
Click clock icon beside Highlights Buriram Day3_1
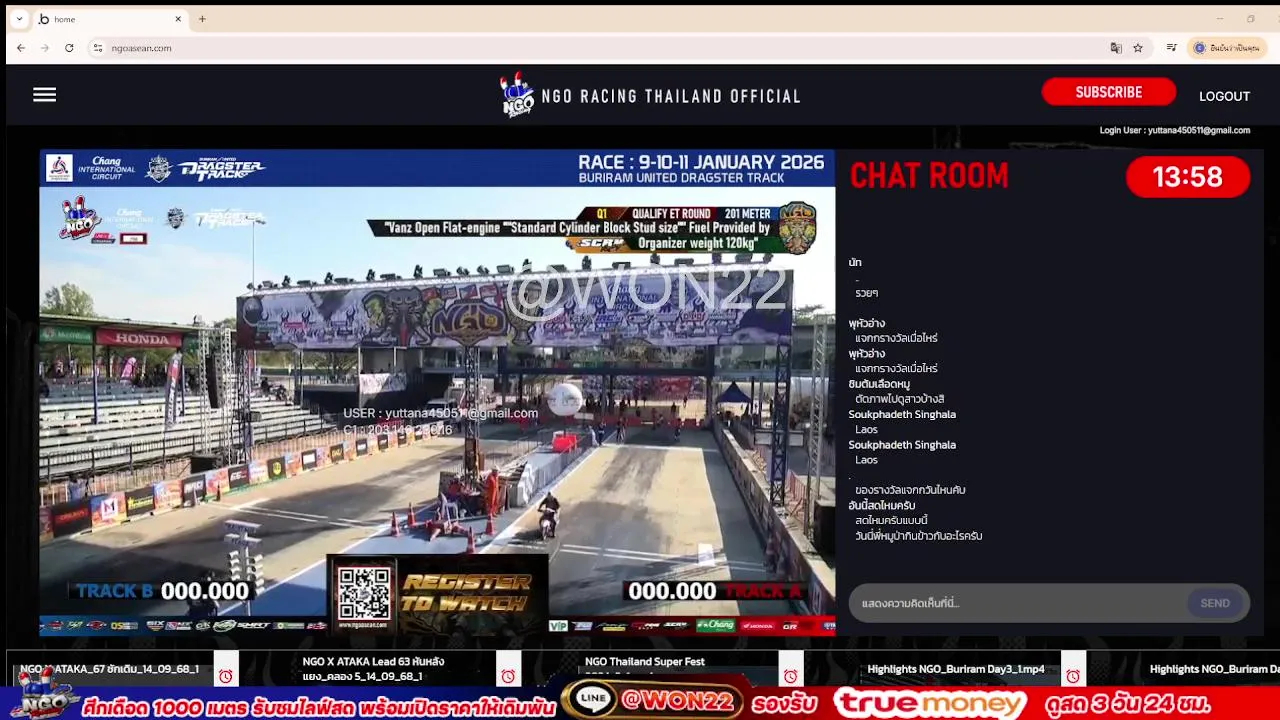1073,676
